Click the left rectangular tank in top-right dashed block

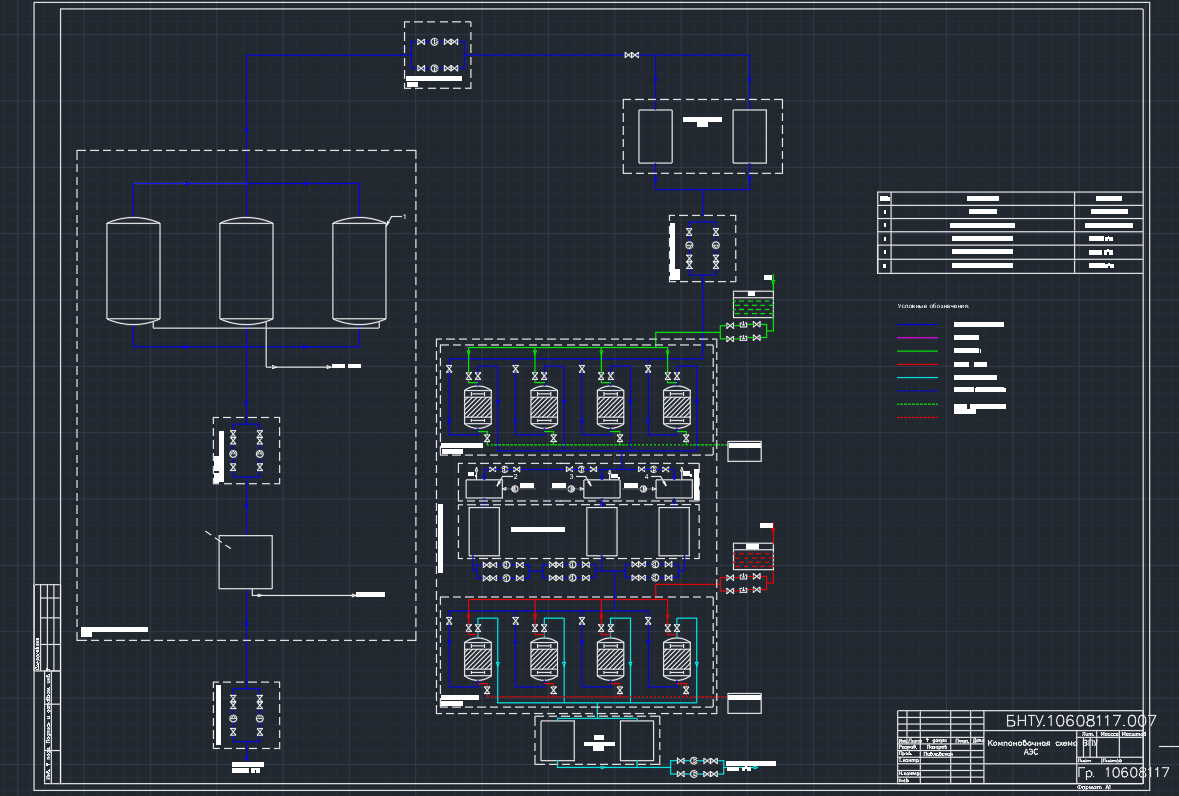pos(655,136)
